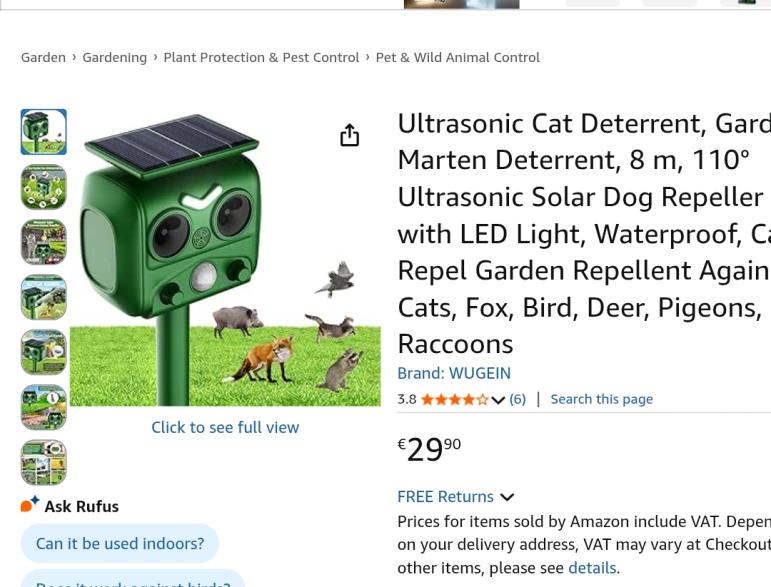Click the Search this page link
The height and width of the screenshot is (587, 771).
(x=601, y=399)
